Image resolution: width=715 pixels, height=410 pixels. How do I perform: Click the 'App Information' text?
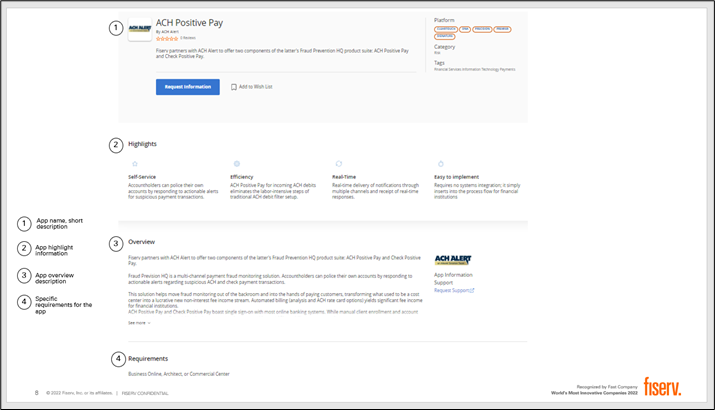point(453,275)
